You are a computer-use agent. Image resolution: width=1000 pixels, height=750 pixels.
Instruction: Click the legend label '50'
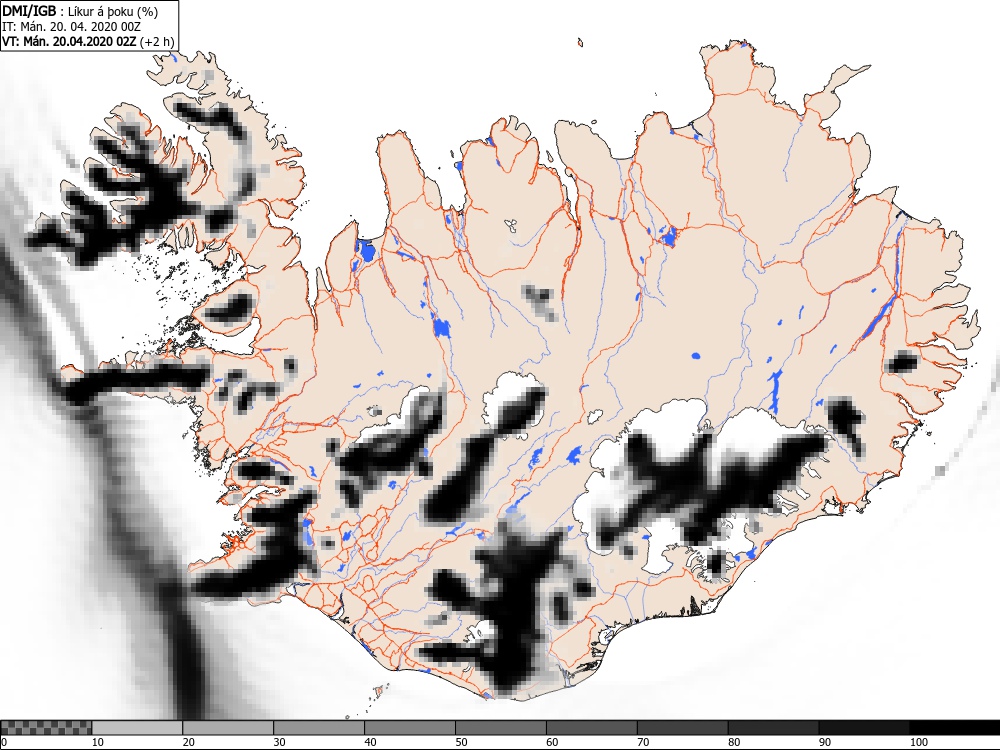(x=461, y=742)
